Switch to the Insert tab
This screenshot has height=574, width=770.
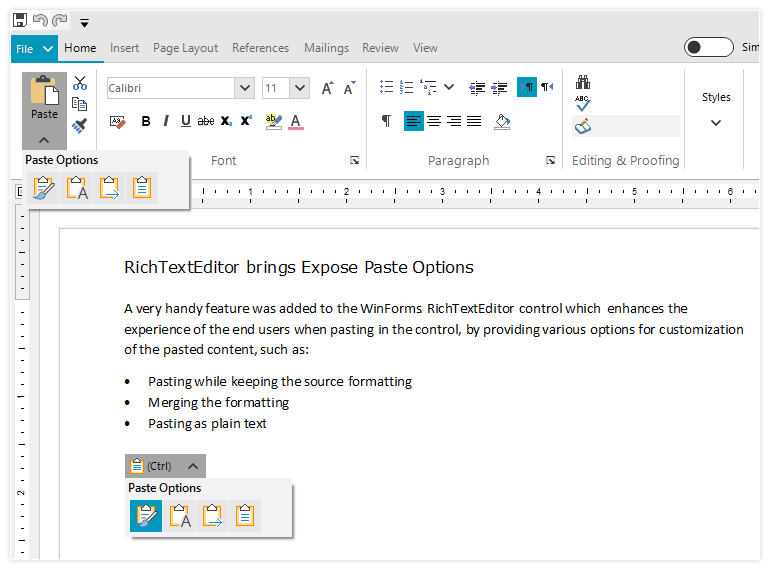124,48
